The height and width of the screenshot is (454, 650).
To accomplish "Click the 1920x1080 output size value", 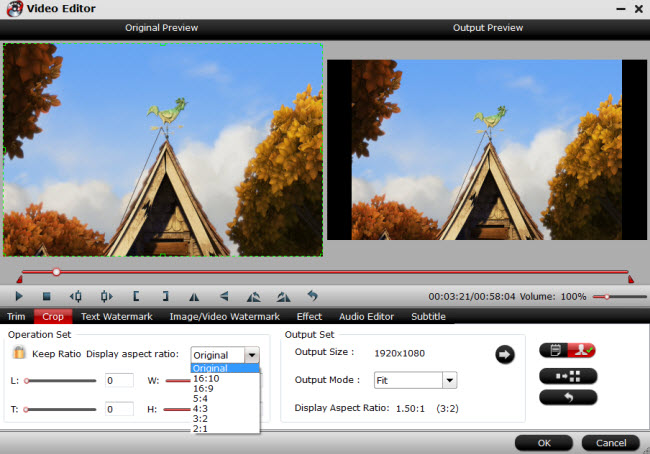I will click(400, 353).
